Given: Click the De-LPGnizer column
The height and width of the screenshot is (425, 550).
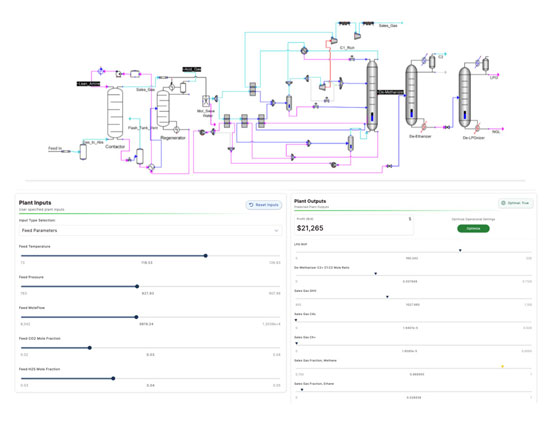Looking at the screenshot, I should coord(465,98).
